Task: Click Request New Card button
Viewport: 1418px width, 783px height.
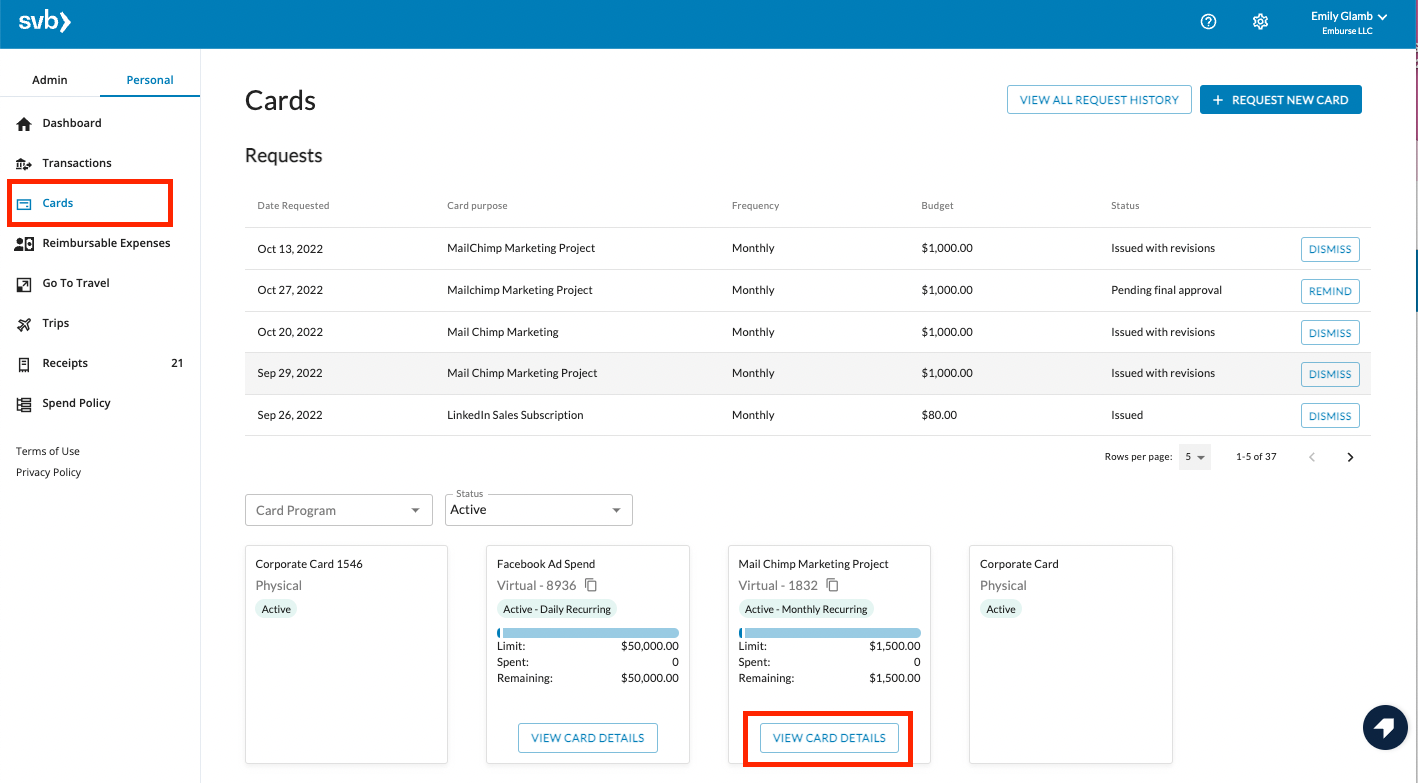Action: (1281, 100)
